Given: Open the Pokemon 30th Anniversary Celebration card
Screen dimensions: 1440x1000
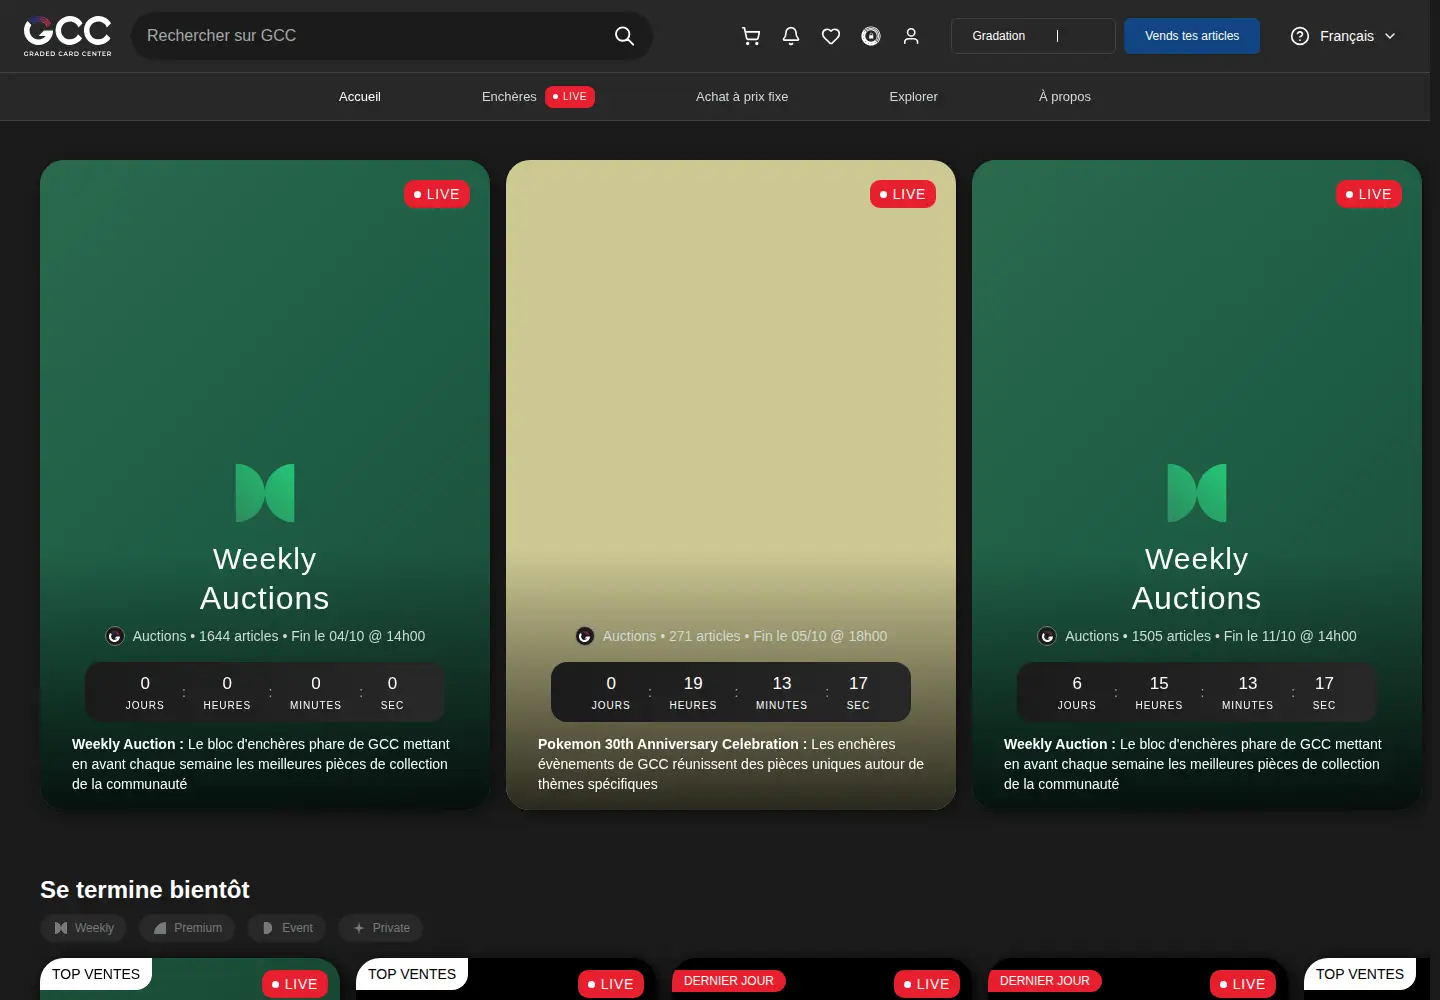Looking at the screenshot, I should pos(731,485).
